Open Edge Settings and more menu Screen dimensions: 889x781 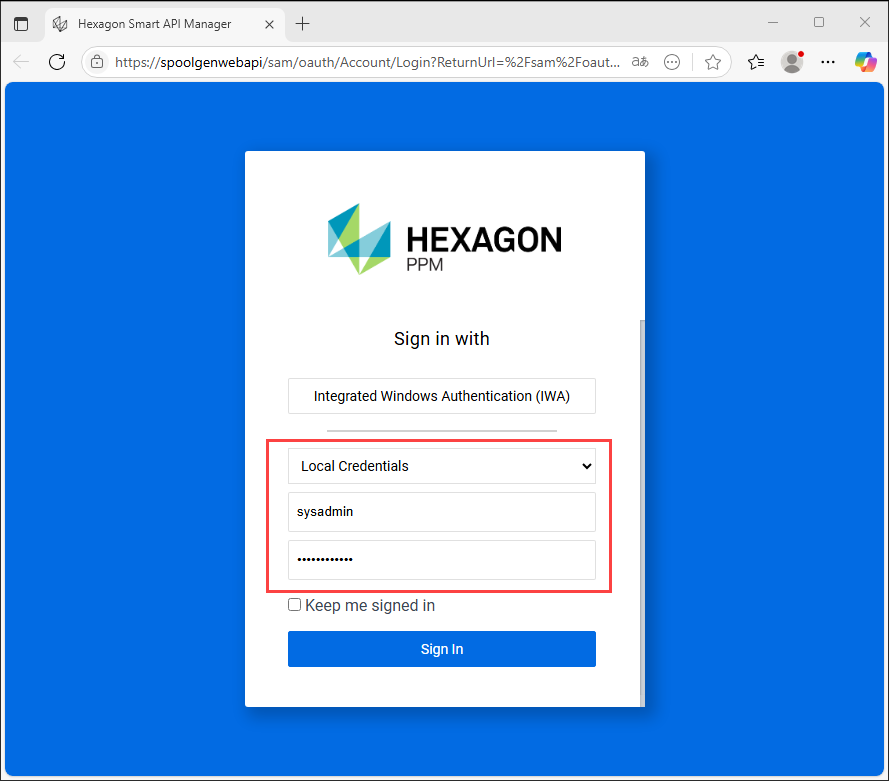tap(828, 62)
